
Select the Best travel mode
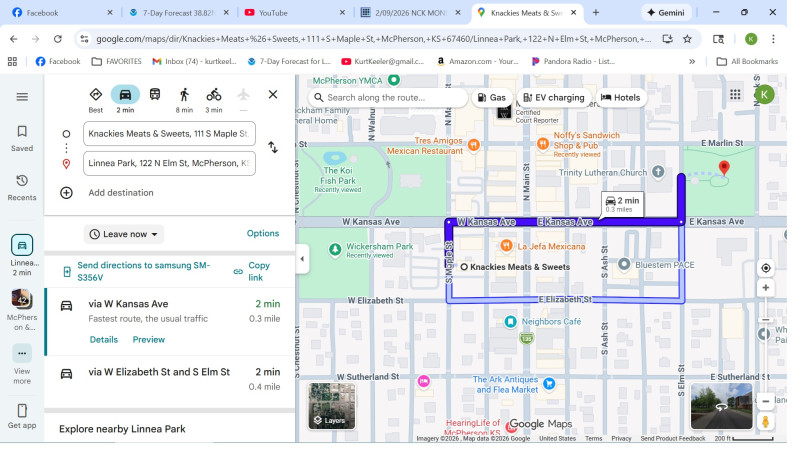[95, 100]
